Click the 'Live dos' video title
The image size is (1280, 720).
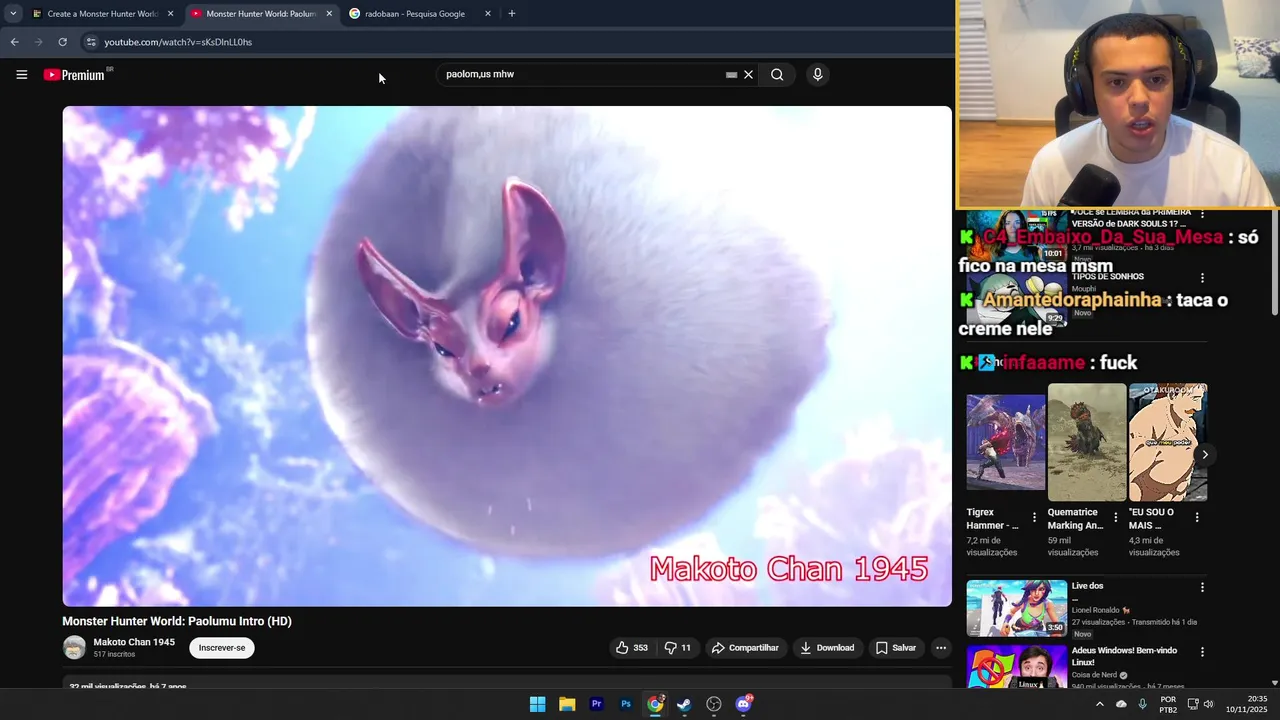(x=1087, y=586)
